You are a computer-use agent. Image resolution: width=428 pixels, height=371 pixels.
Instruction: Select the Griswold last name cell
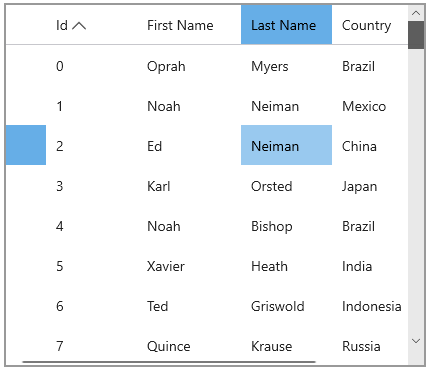(x=286, y=306)
